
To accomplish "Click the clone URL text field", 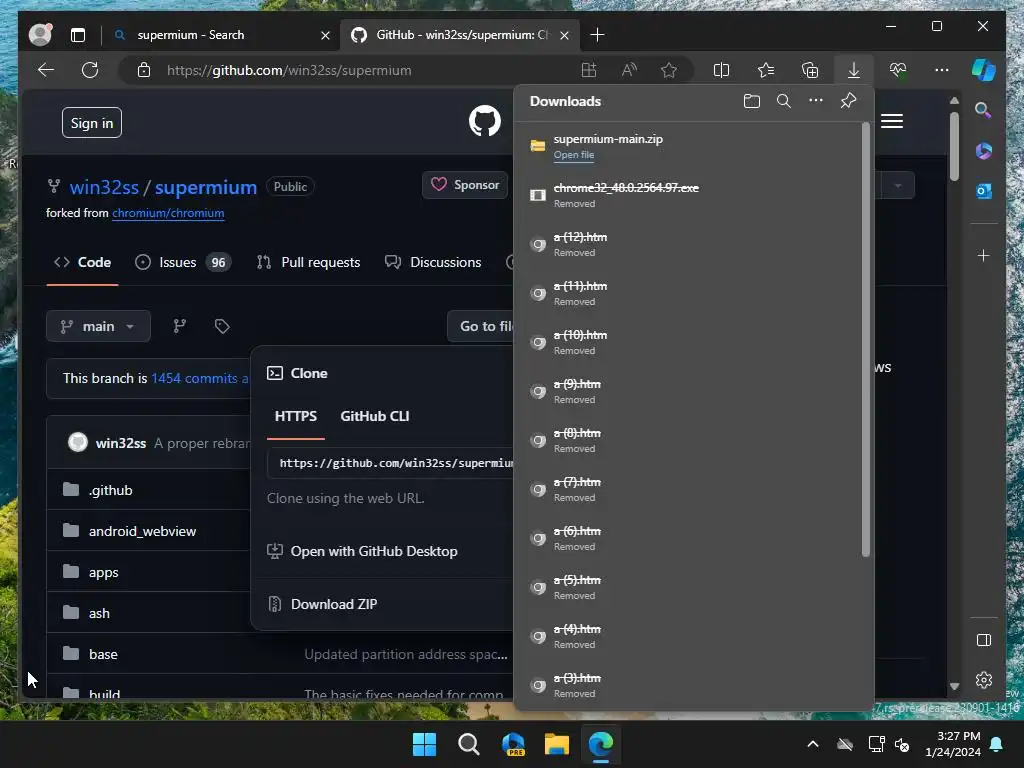I will (391, 463).
